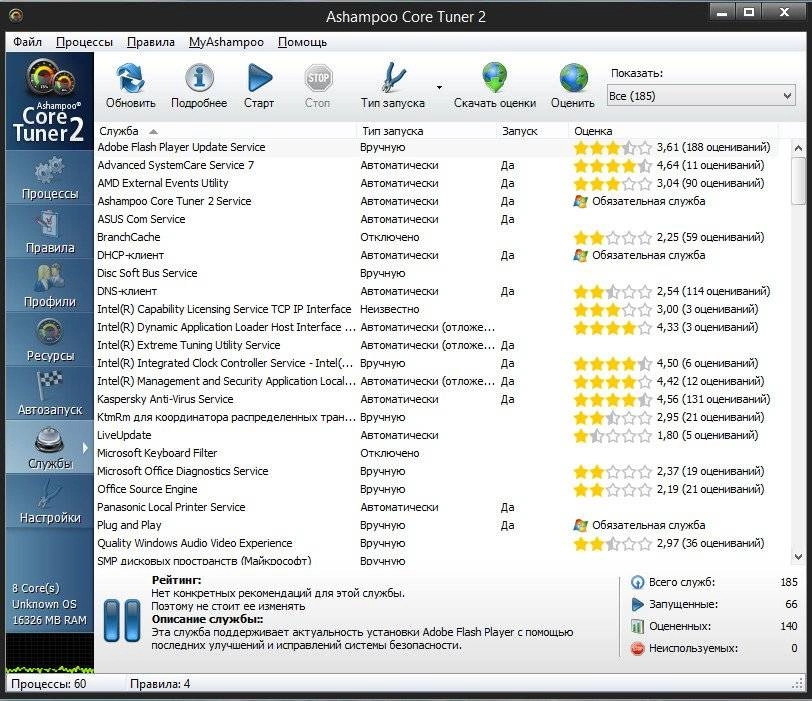Open the Правила sidebar section
This screenshot has height=701, width=812.
50,232
